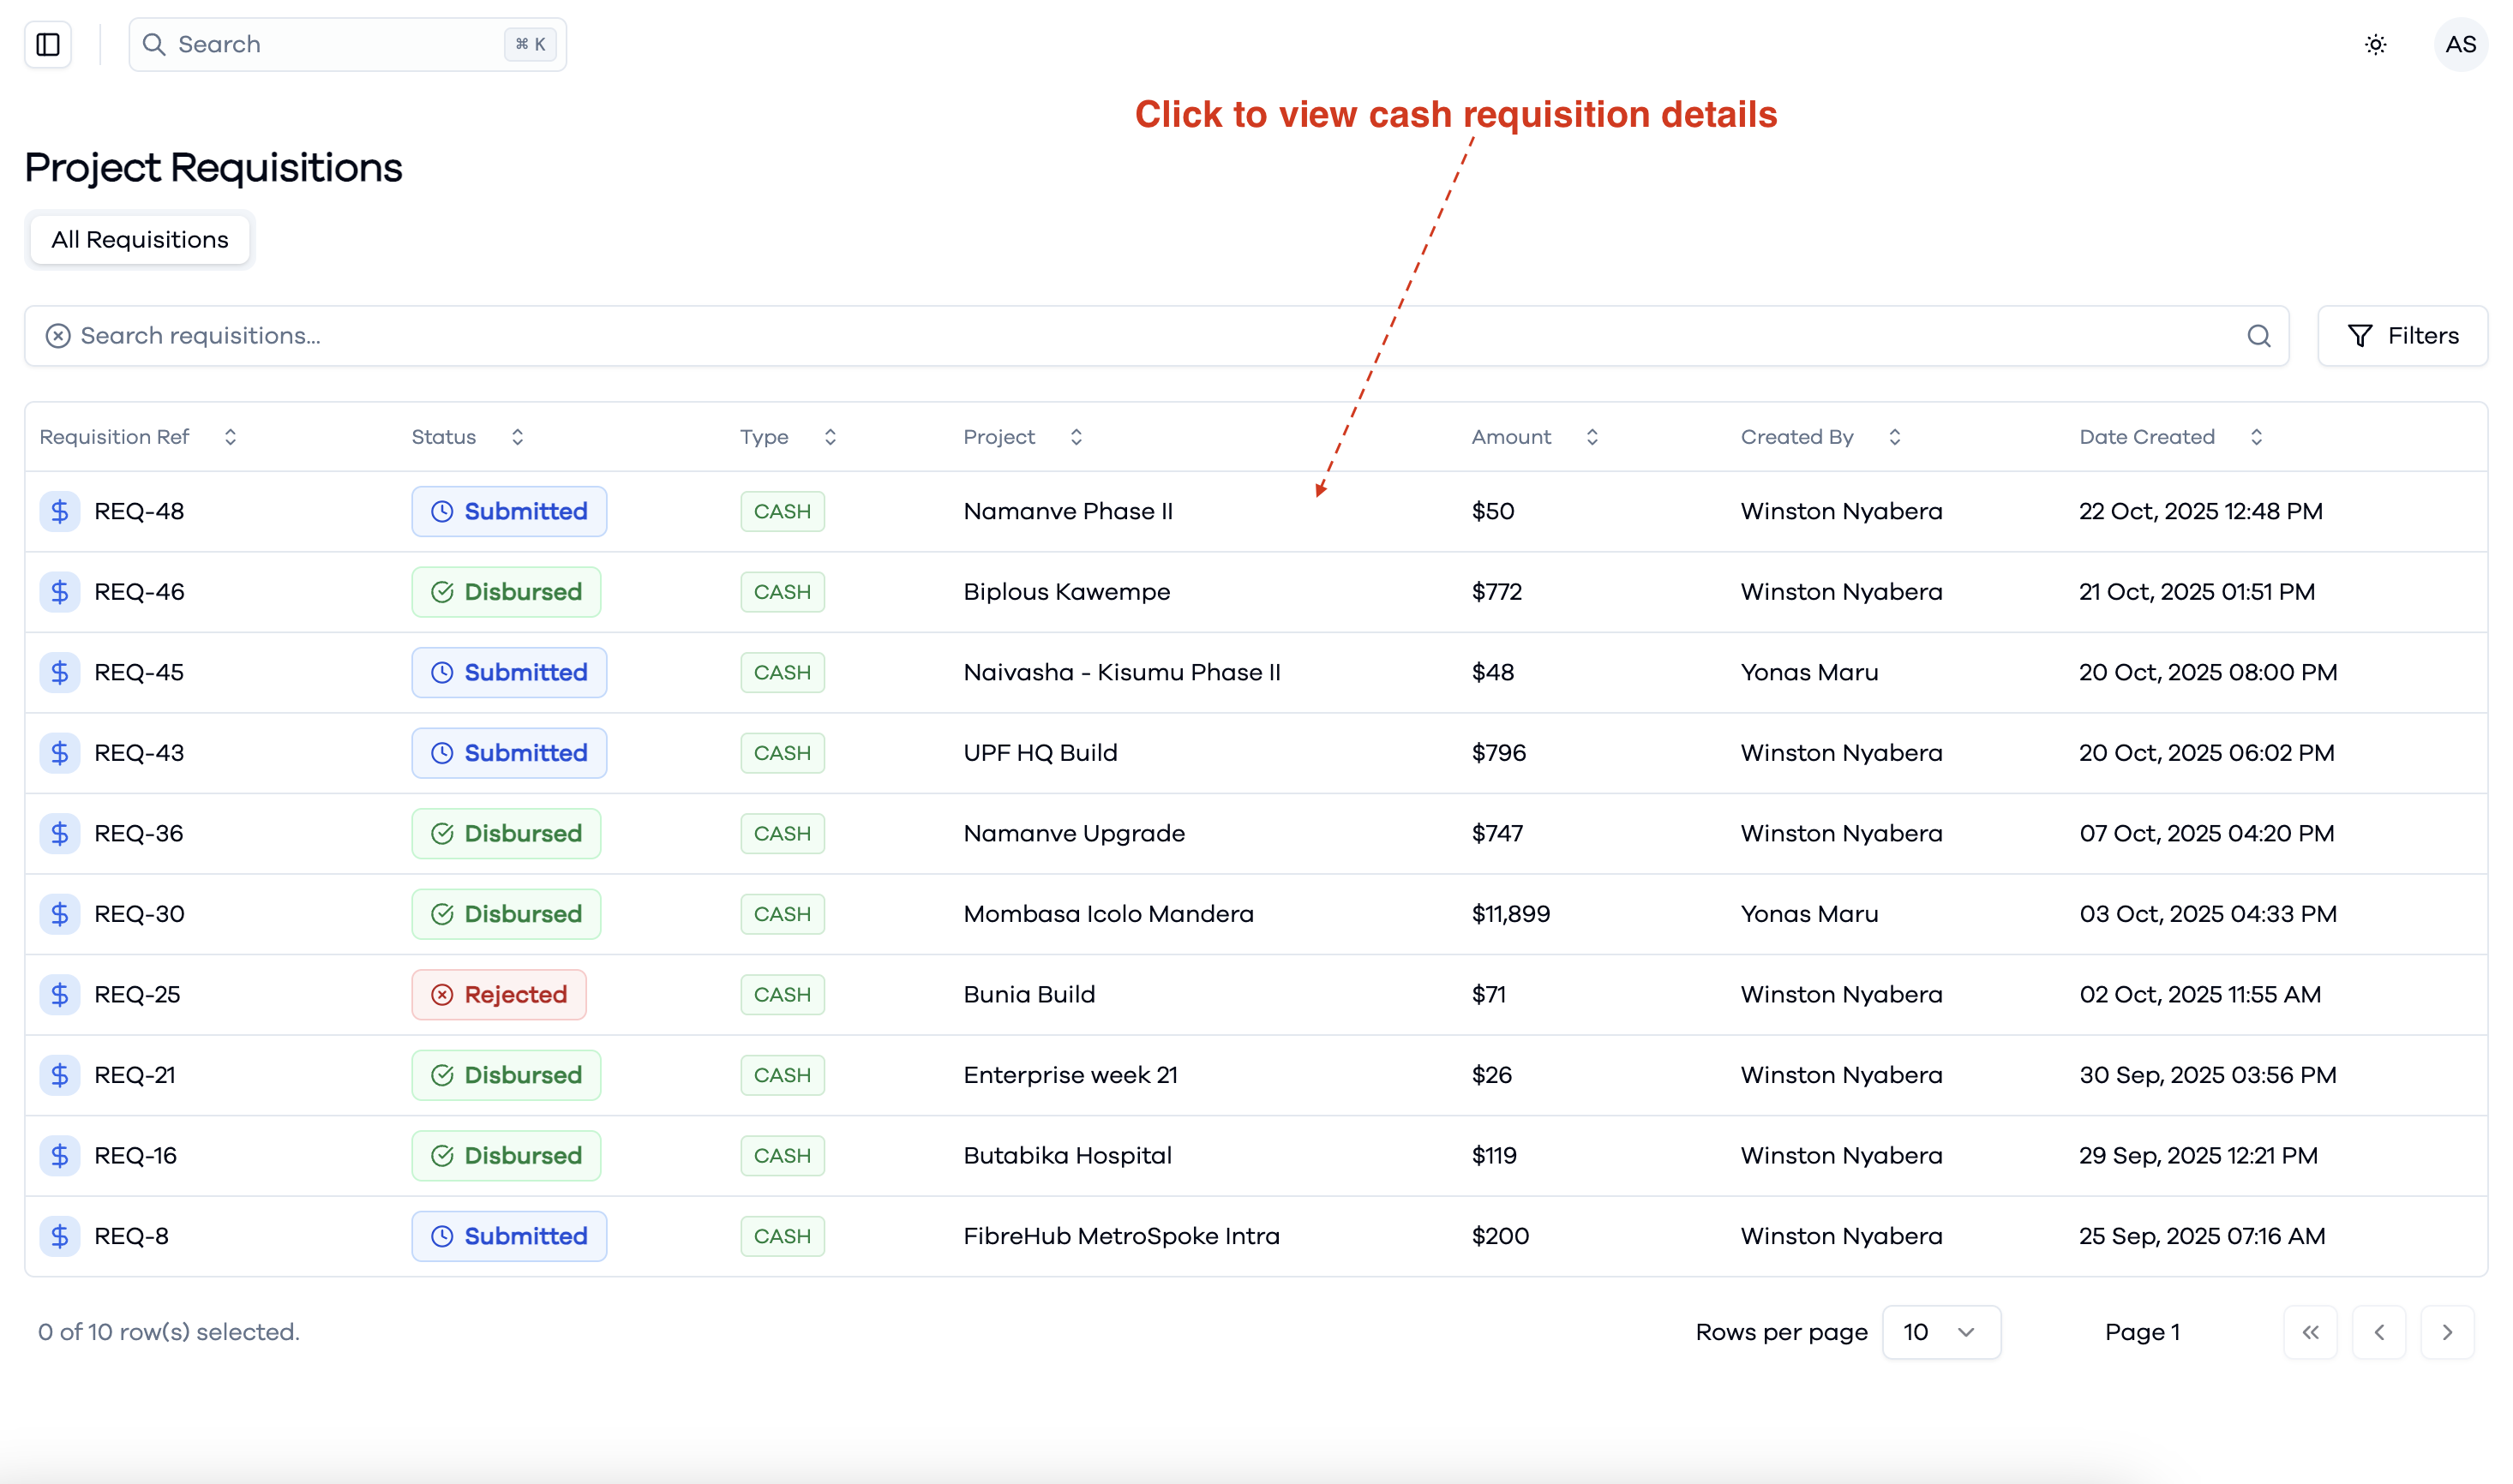Open the Filters button
Viewport: 2513px width, 1484px height.
[x=2402, y=336]
